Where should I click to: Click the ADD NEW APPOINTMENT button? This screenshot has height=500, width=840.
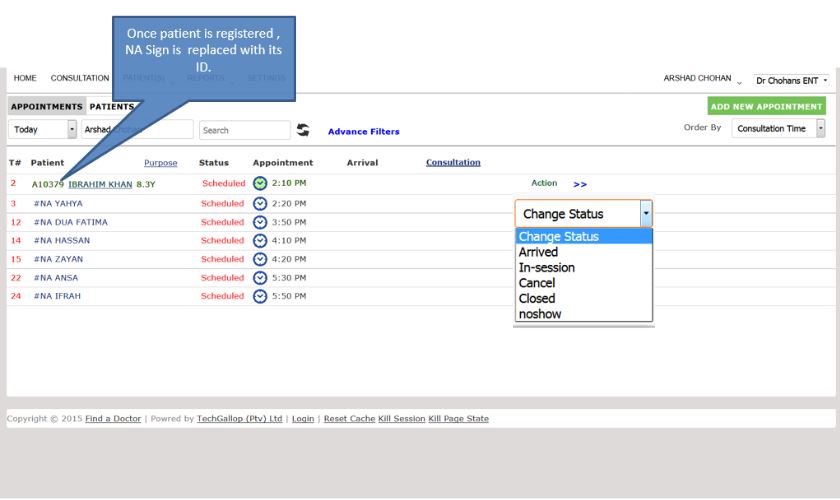point(767,107)
